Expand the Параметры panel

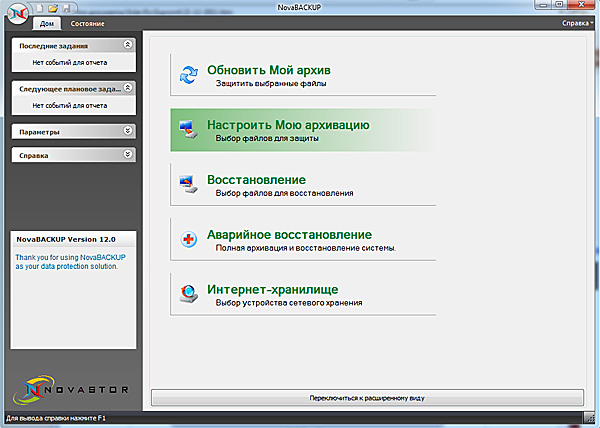126,131
